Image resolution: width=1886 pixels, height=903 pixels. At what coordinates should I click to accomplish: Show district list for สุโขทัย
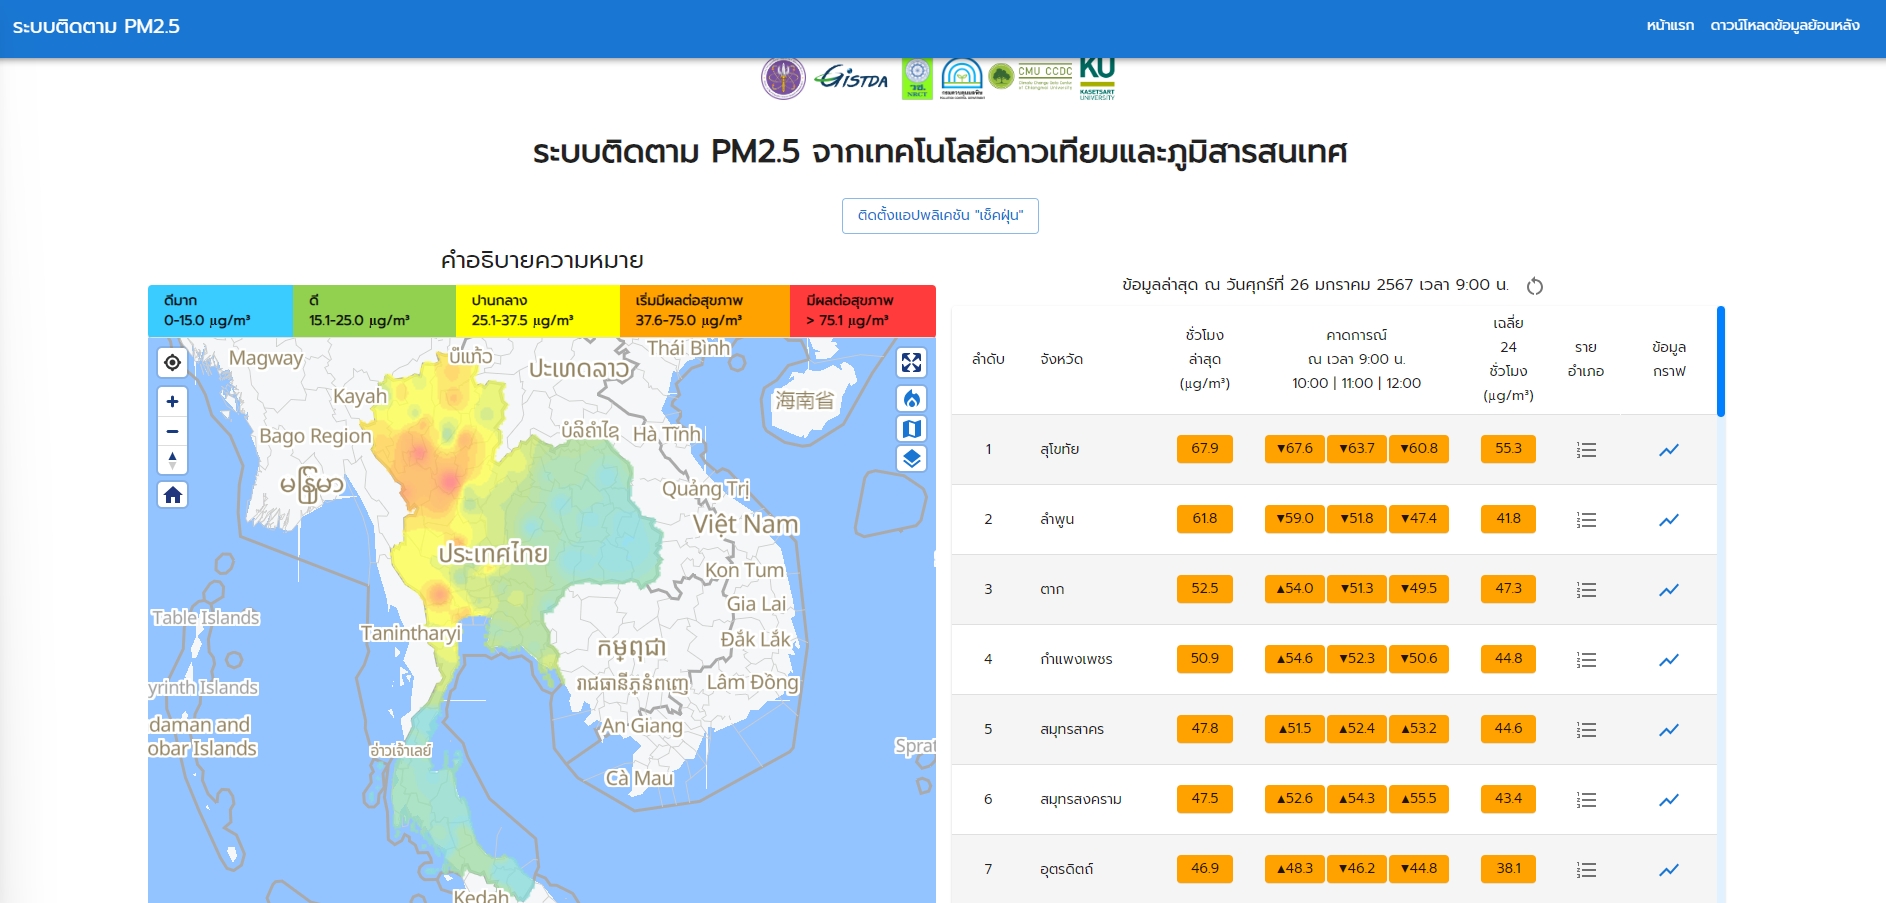click(1586, 450)
